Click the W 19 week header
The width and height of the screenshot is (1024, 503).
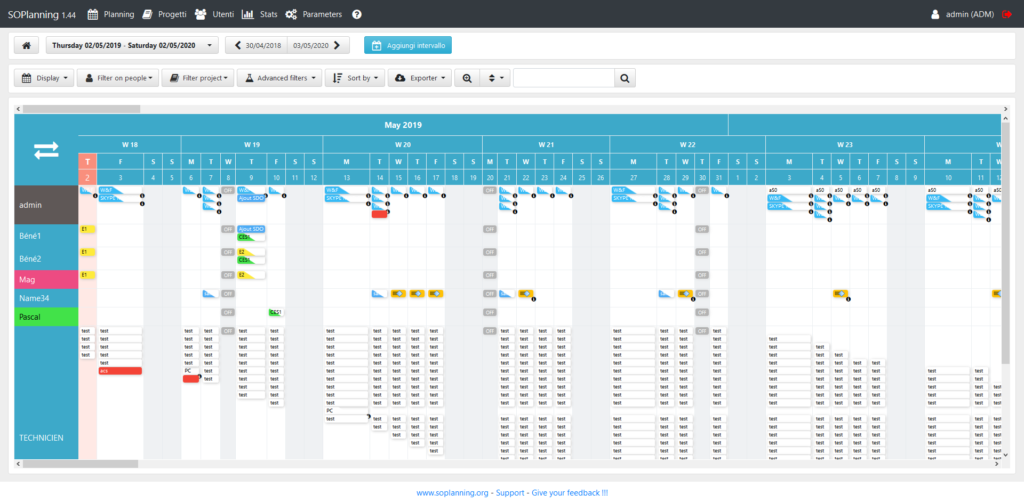tap(251, 144)
